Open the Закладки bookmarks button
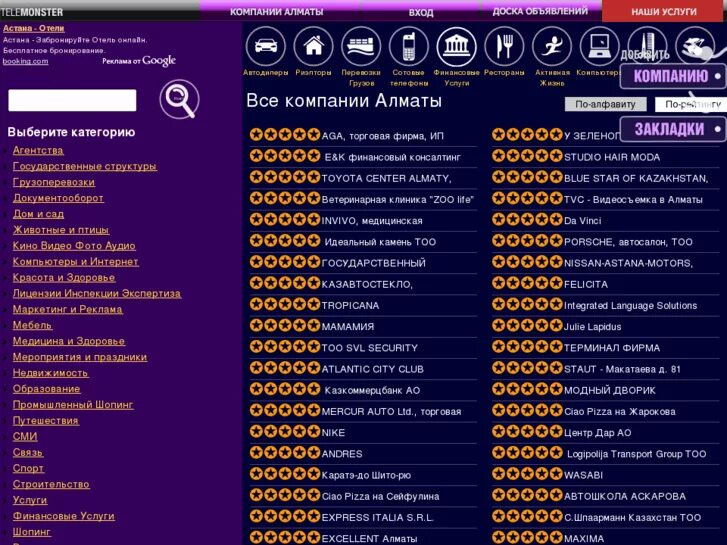The image size is (727, 545). (672, 129)
